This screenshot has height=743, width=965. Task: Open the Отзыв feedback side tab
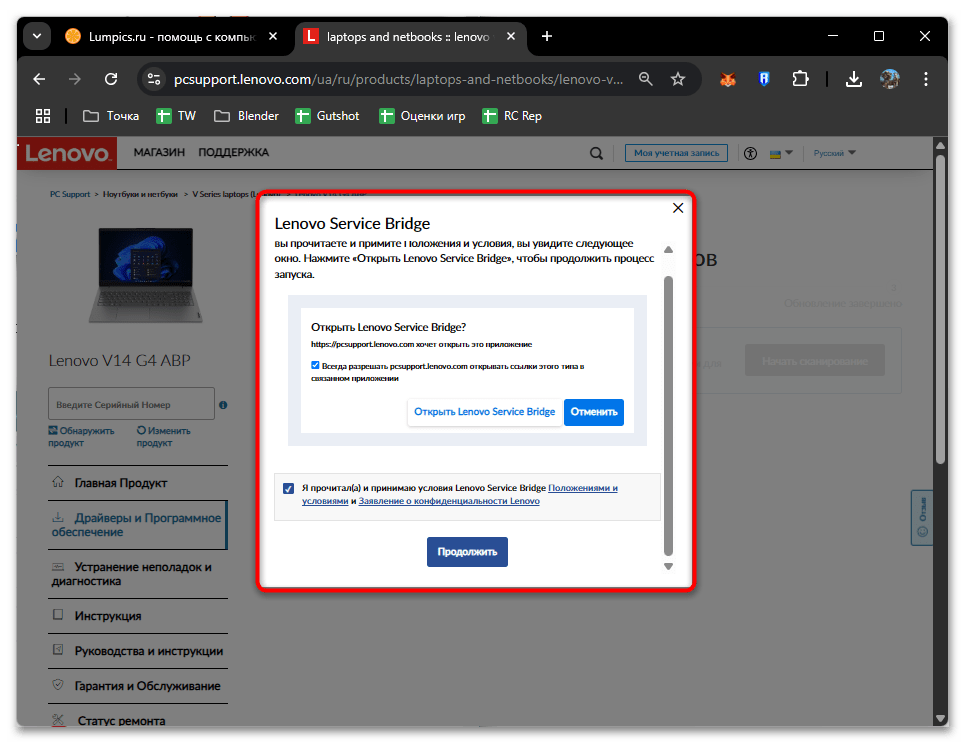click(922, 517)
